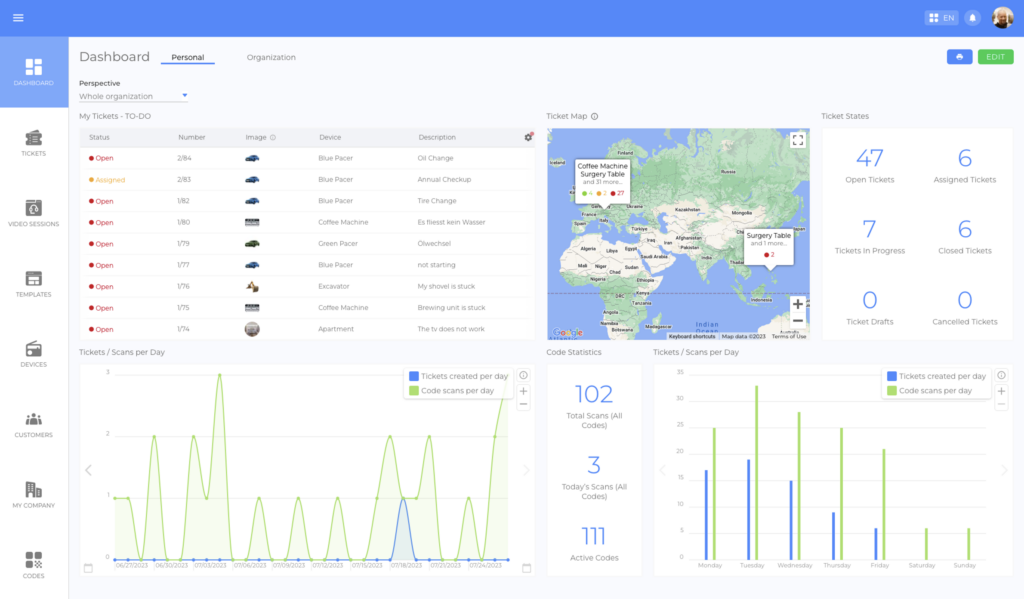
Task: Go to Video Sessions in the sidebar
Action: 33,213
